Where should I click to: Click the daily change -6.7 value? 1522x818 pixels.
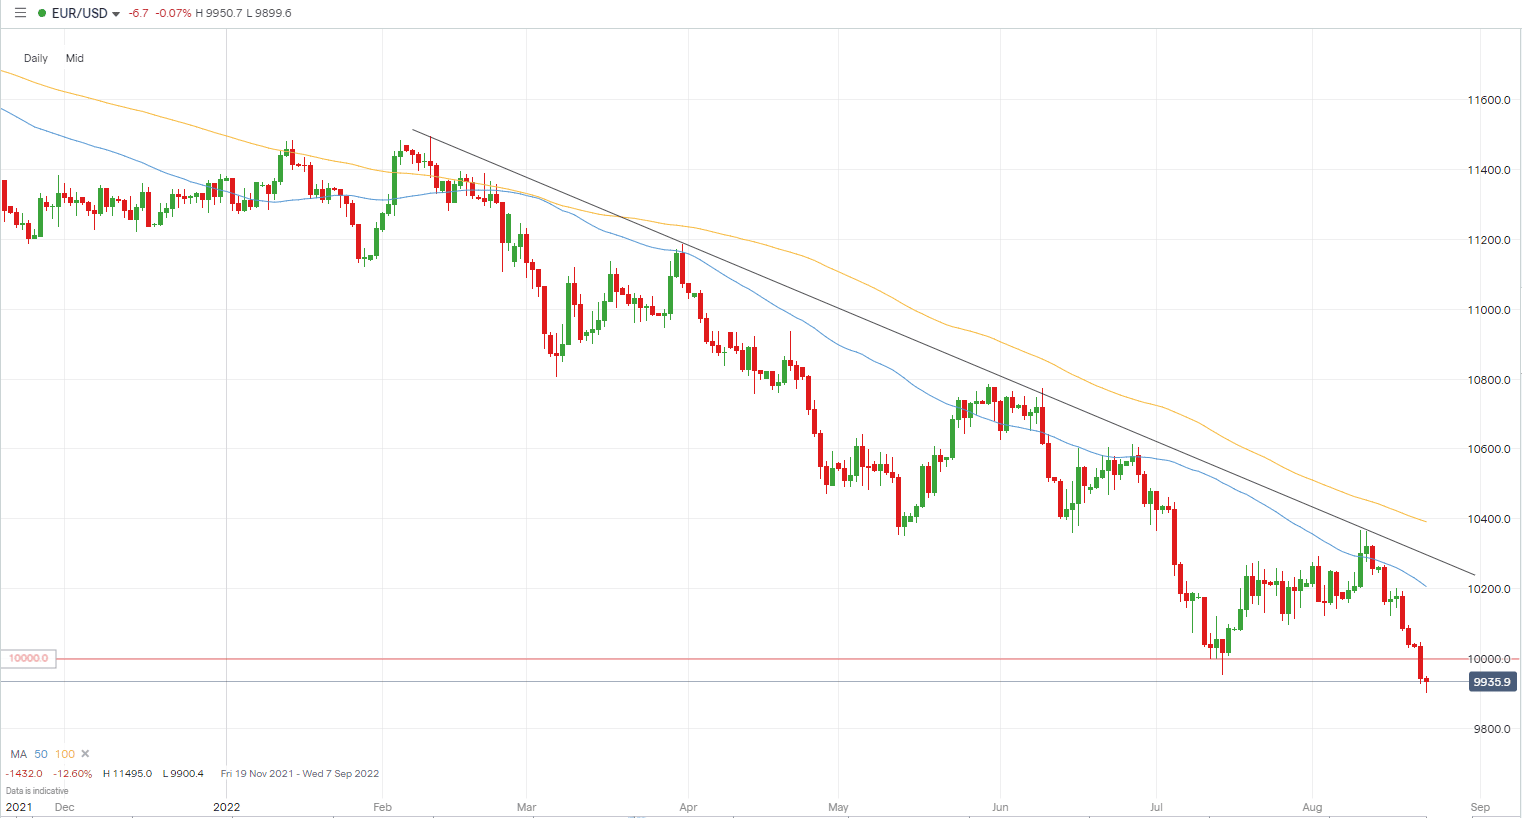tap(139, 14)
